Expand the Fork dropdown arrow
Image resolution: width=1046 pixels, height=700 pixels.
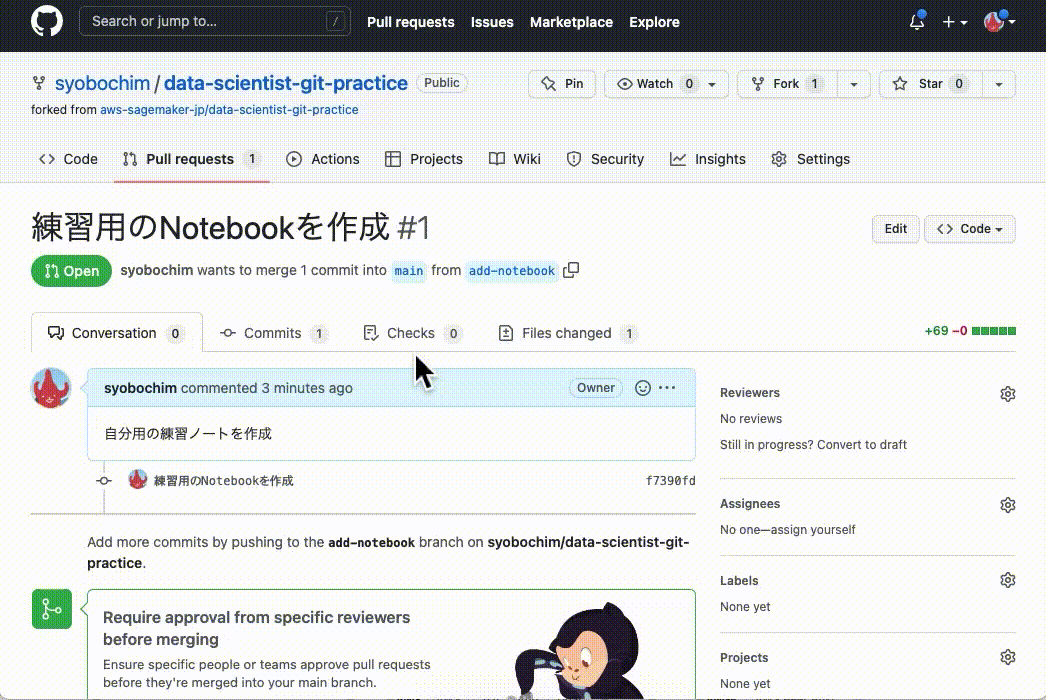[854, 84]
